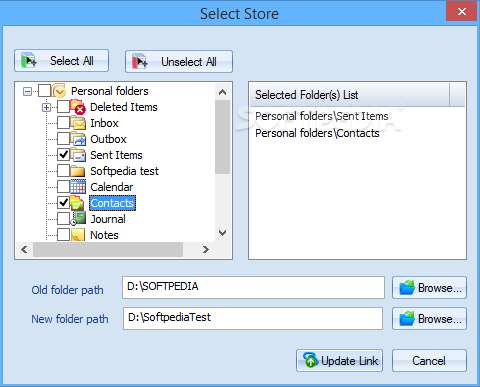This screenshot has width=480, height=387.
Task: Collapse the Personal folders tree node
Action: coord(28,91)
